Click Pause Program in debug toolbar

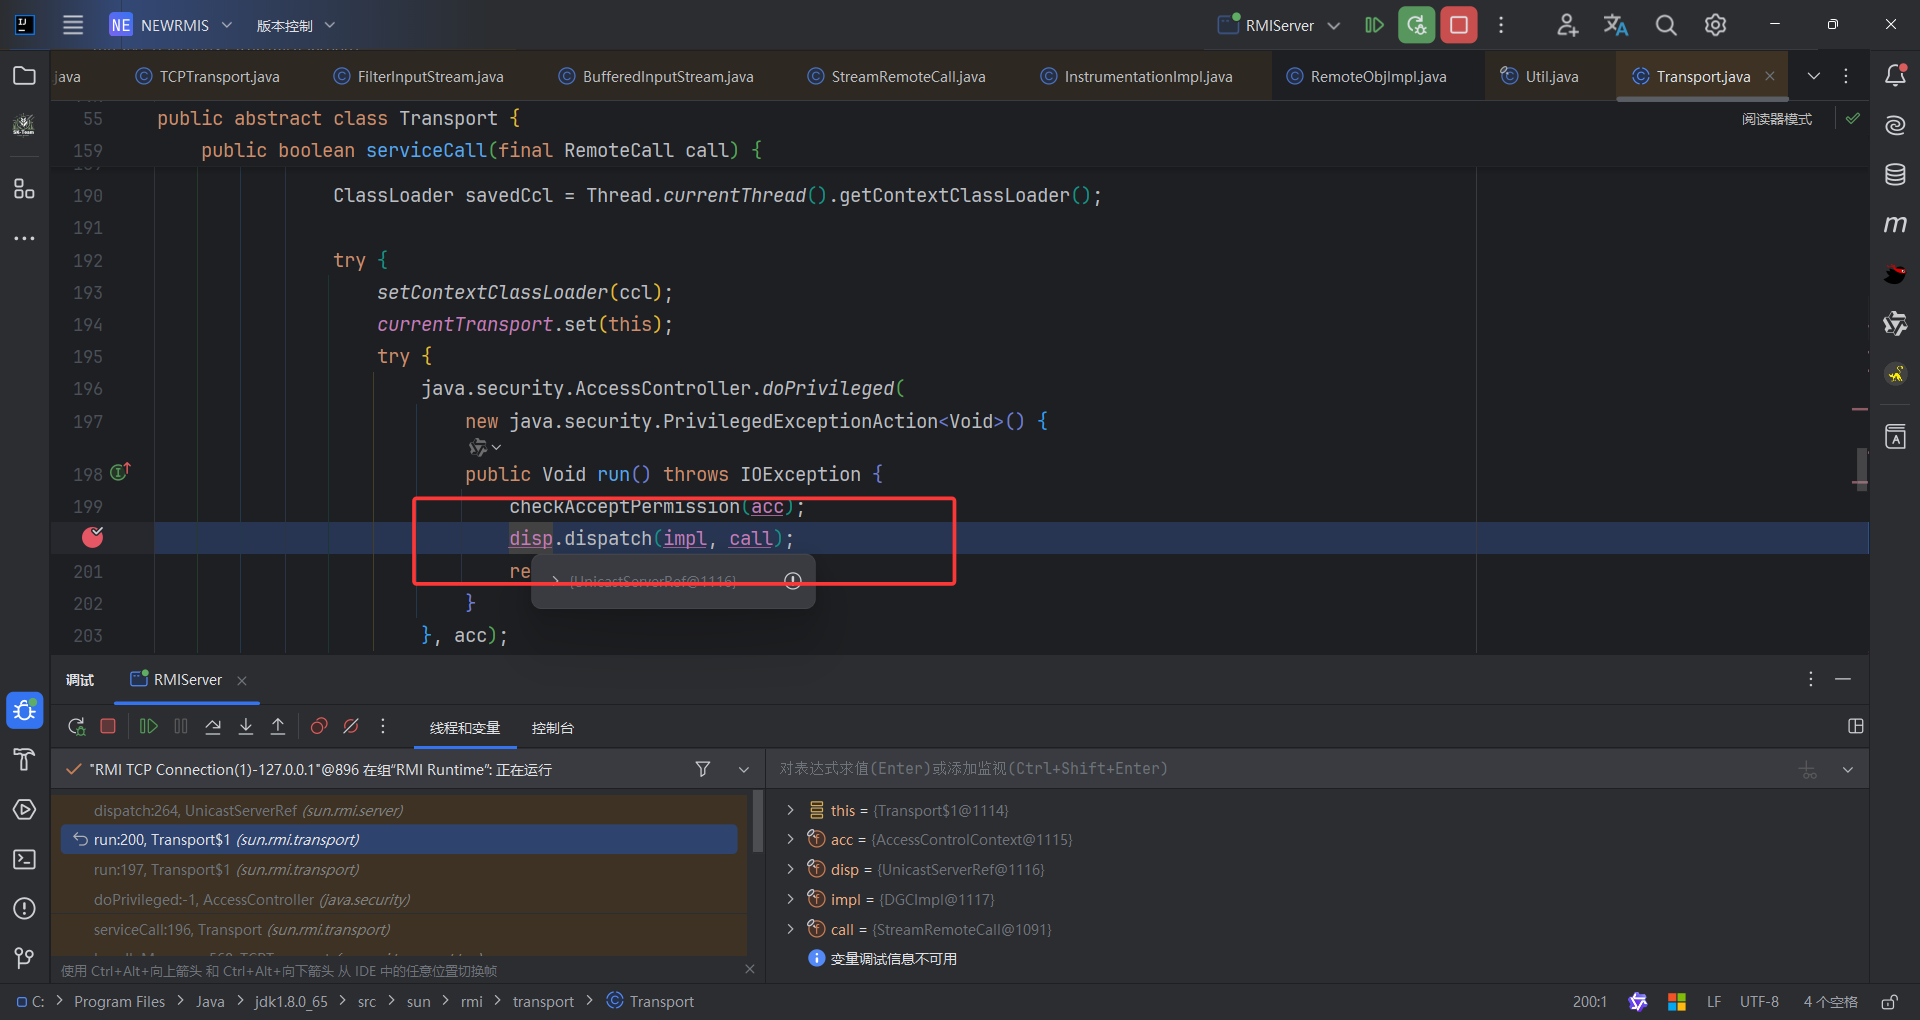click(x=181, y=727)
